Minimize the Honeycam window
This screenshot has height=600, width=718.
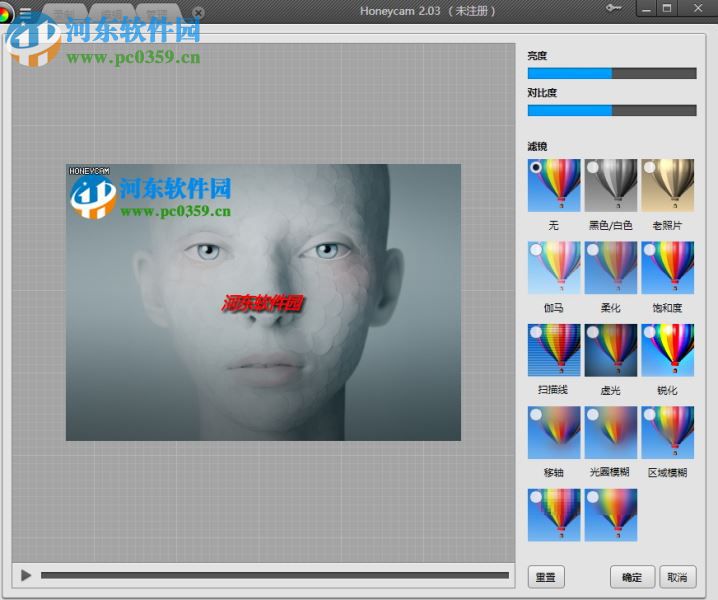[x=647, y=8]
